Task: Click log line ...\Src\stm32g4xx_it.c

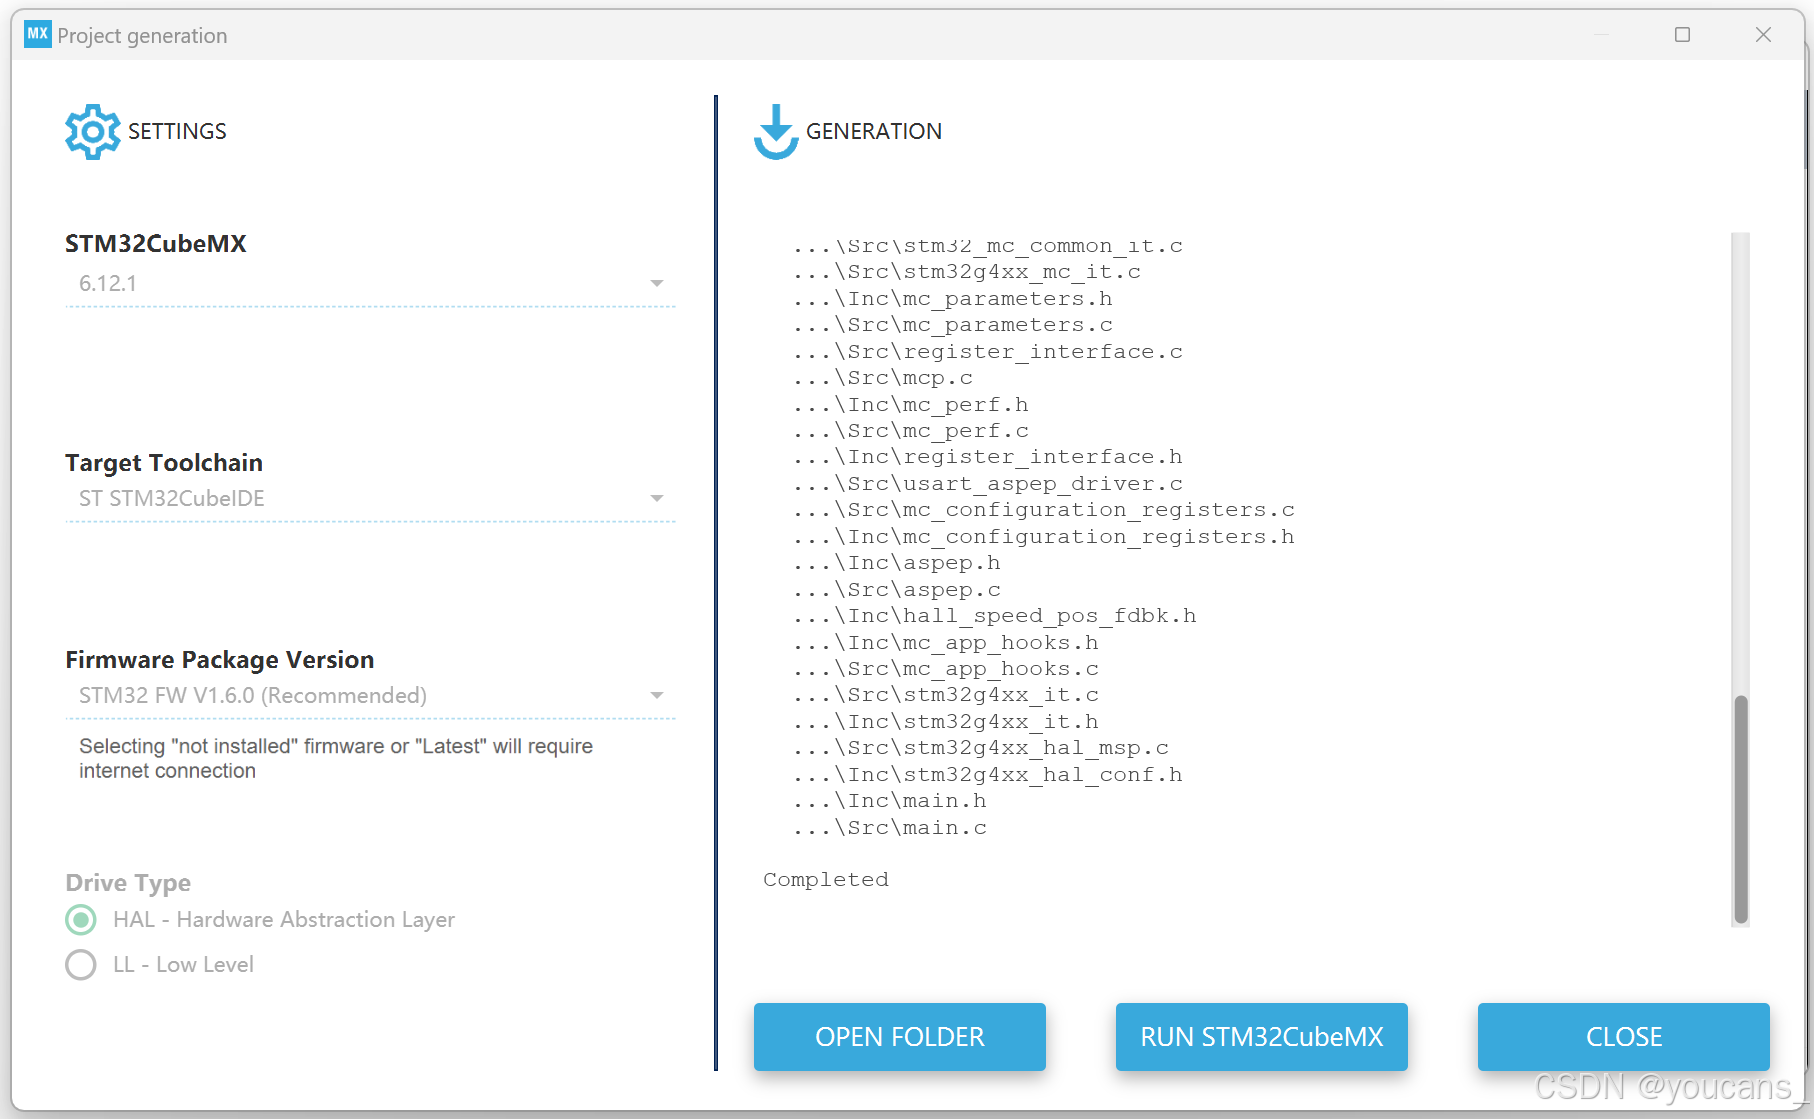Action: (x=946, y=695)
